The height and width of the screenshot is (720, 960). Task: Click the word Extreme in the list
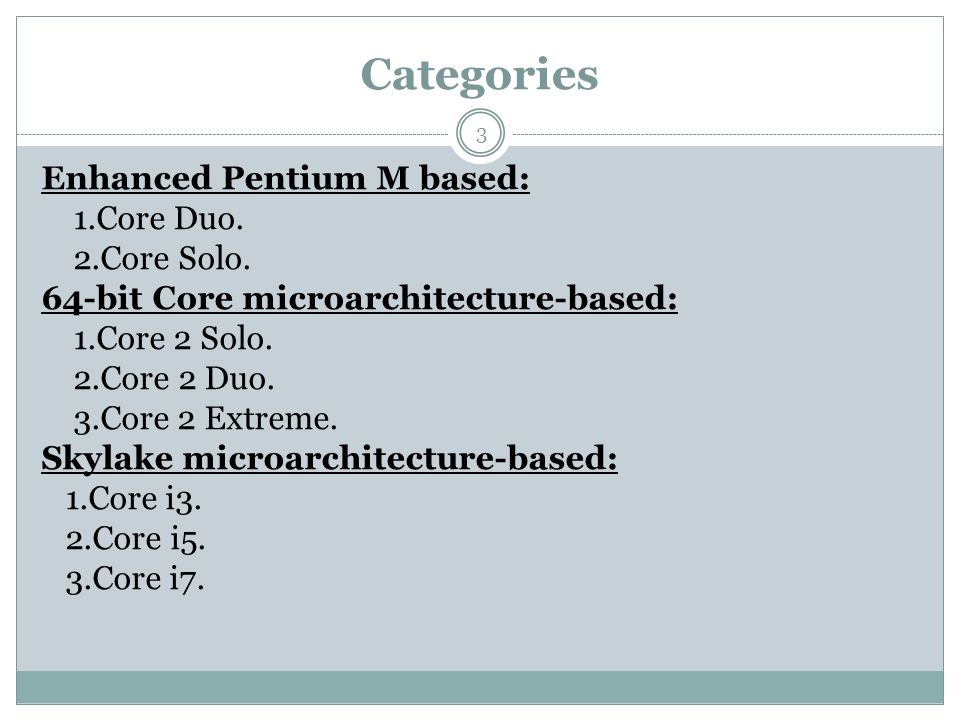271,419
